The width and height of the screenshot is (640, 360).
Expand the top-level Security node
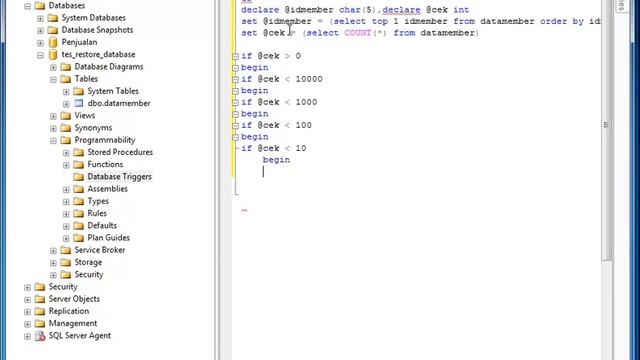pyautogui.click(x=27, y=287)
